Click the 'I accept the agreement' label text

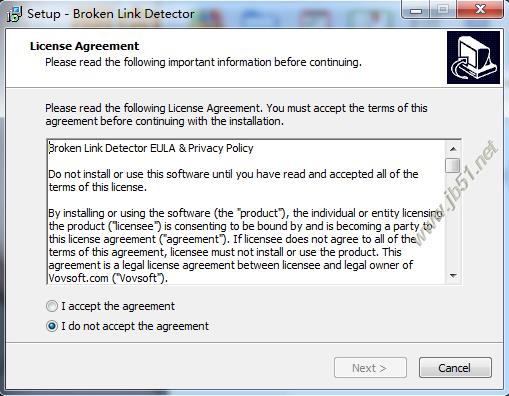click(x=118, y=306)
